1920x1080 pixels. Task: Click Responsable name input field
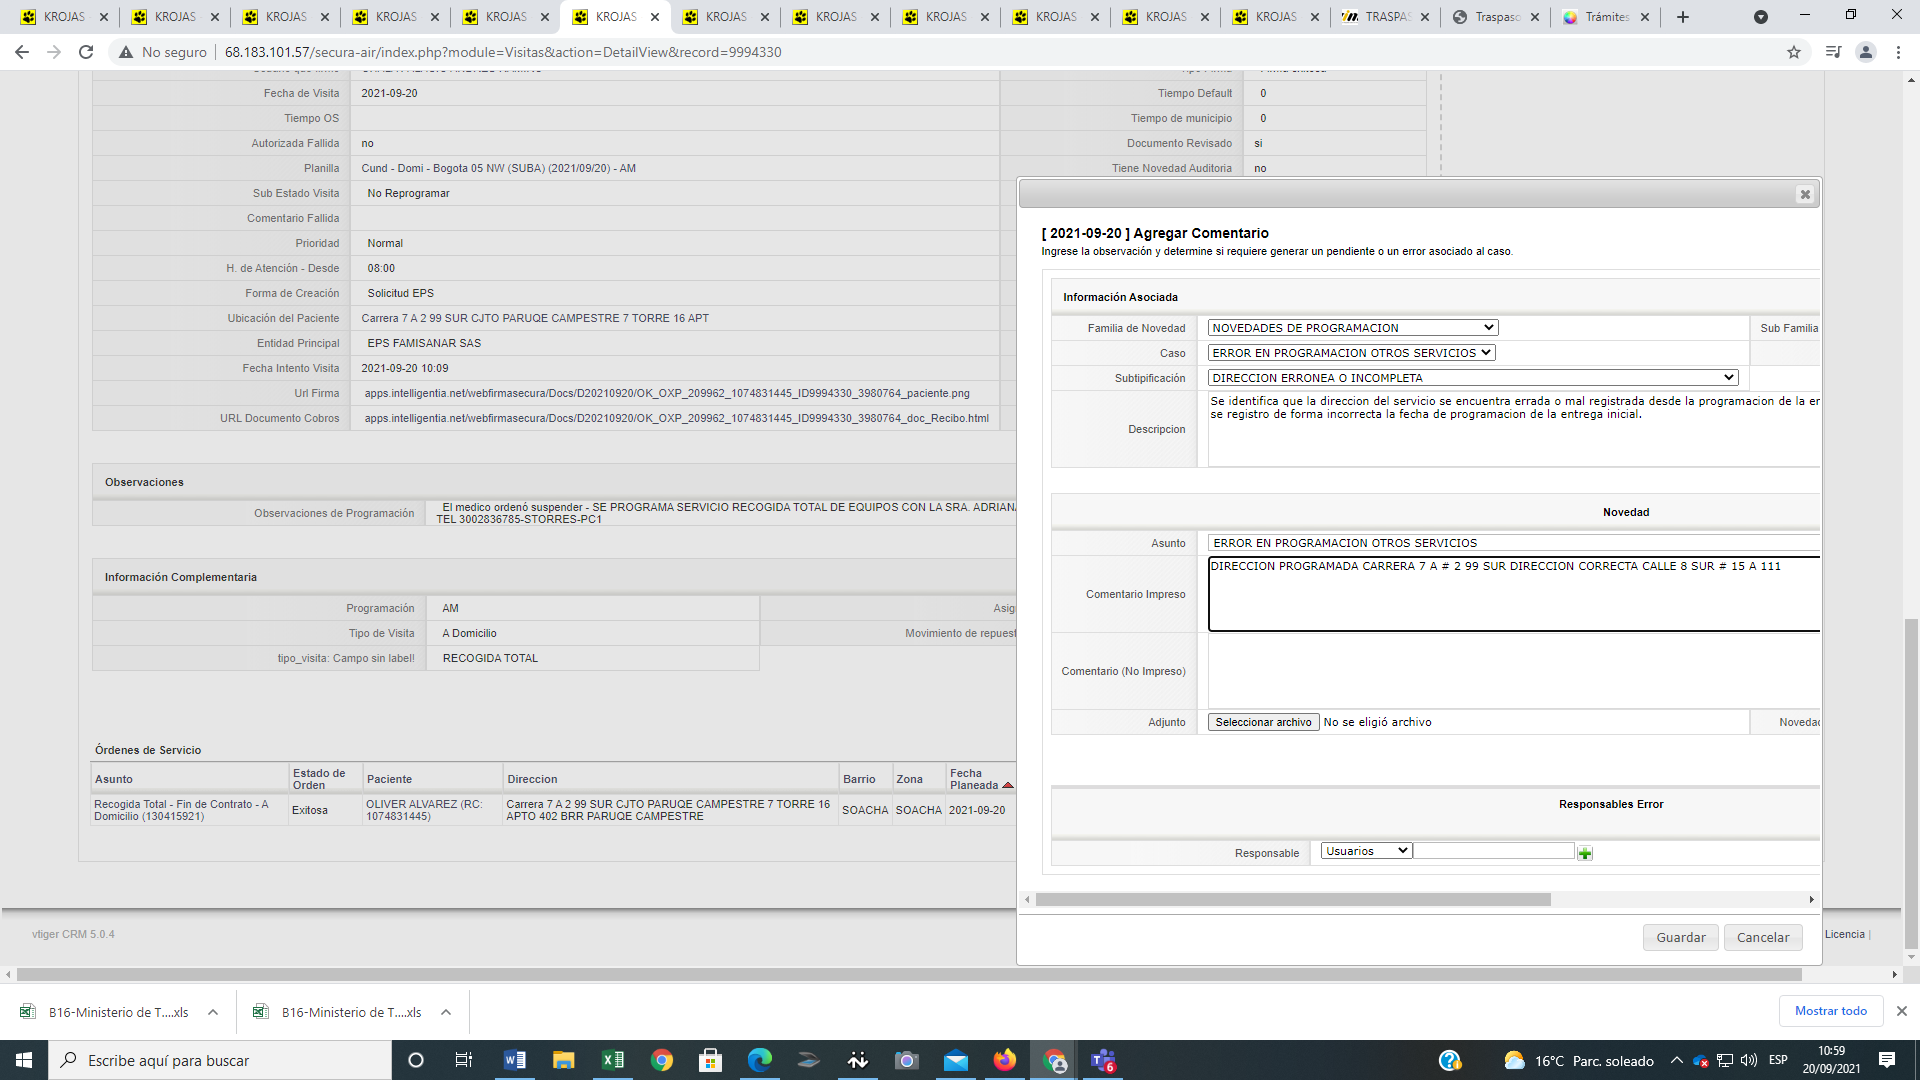point(1494,851)
